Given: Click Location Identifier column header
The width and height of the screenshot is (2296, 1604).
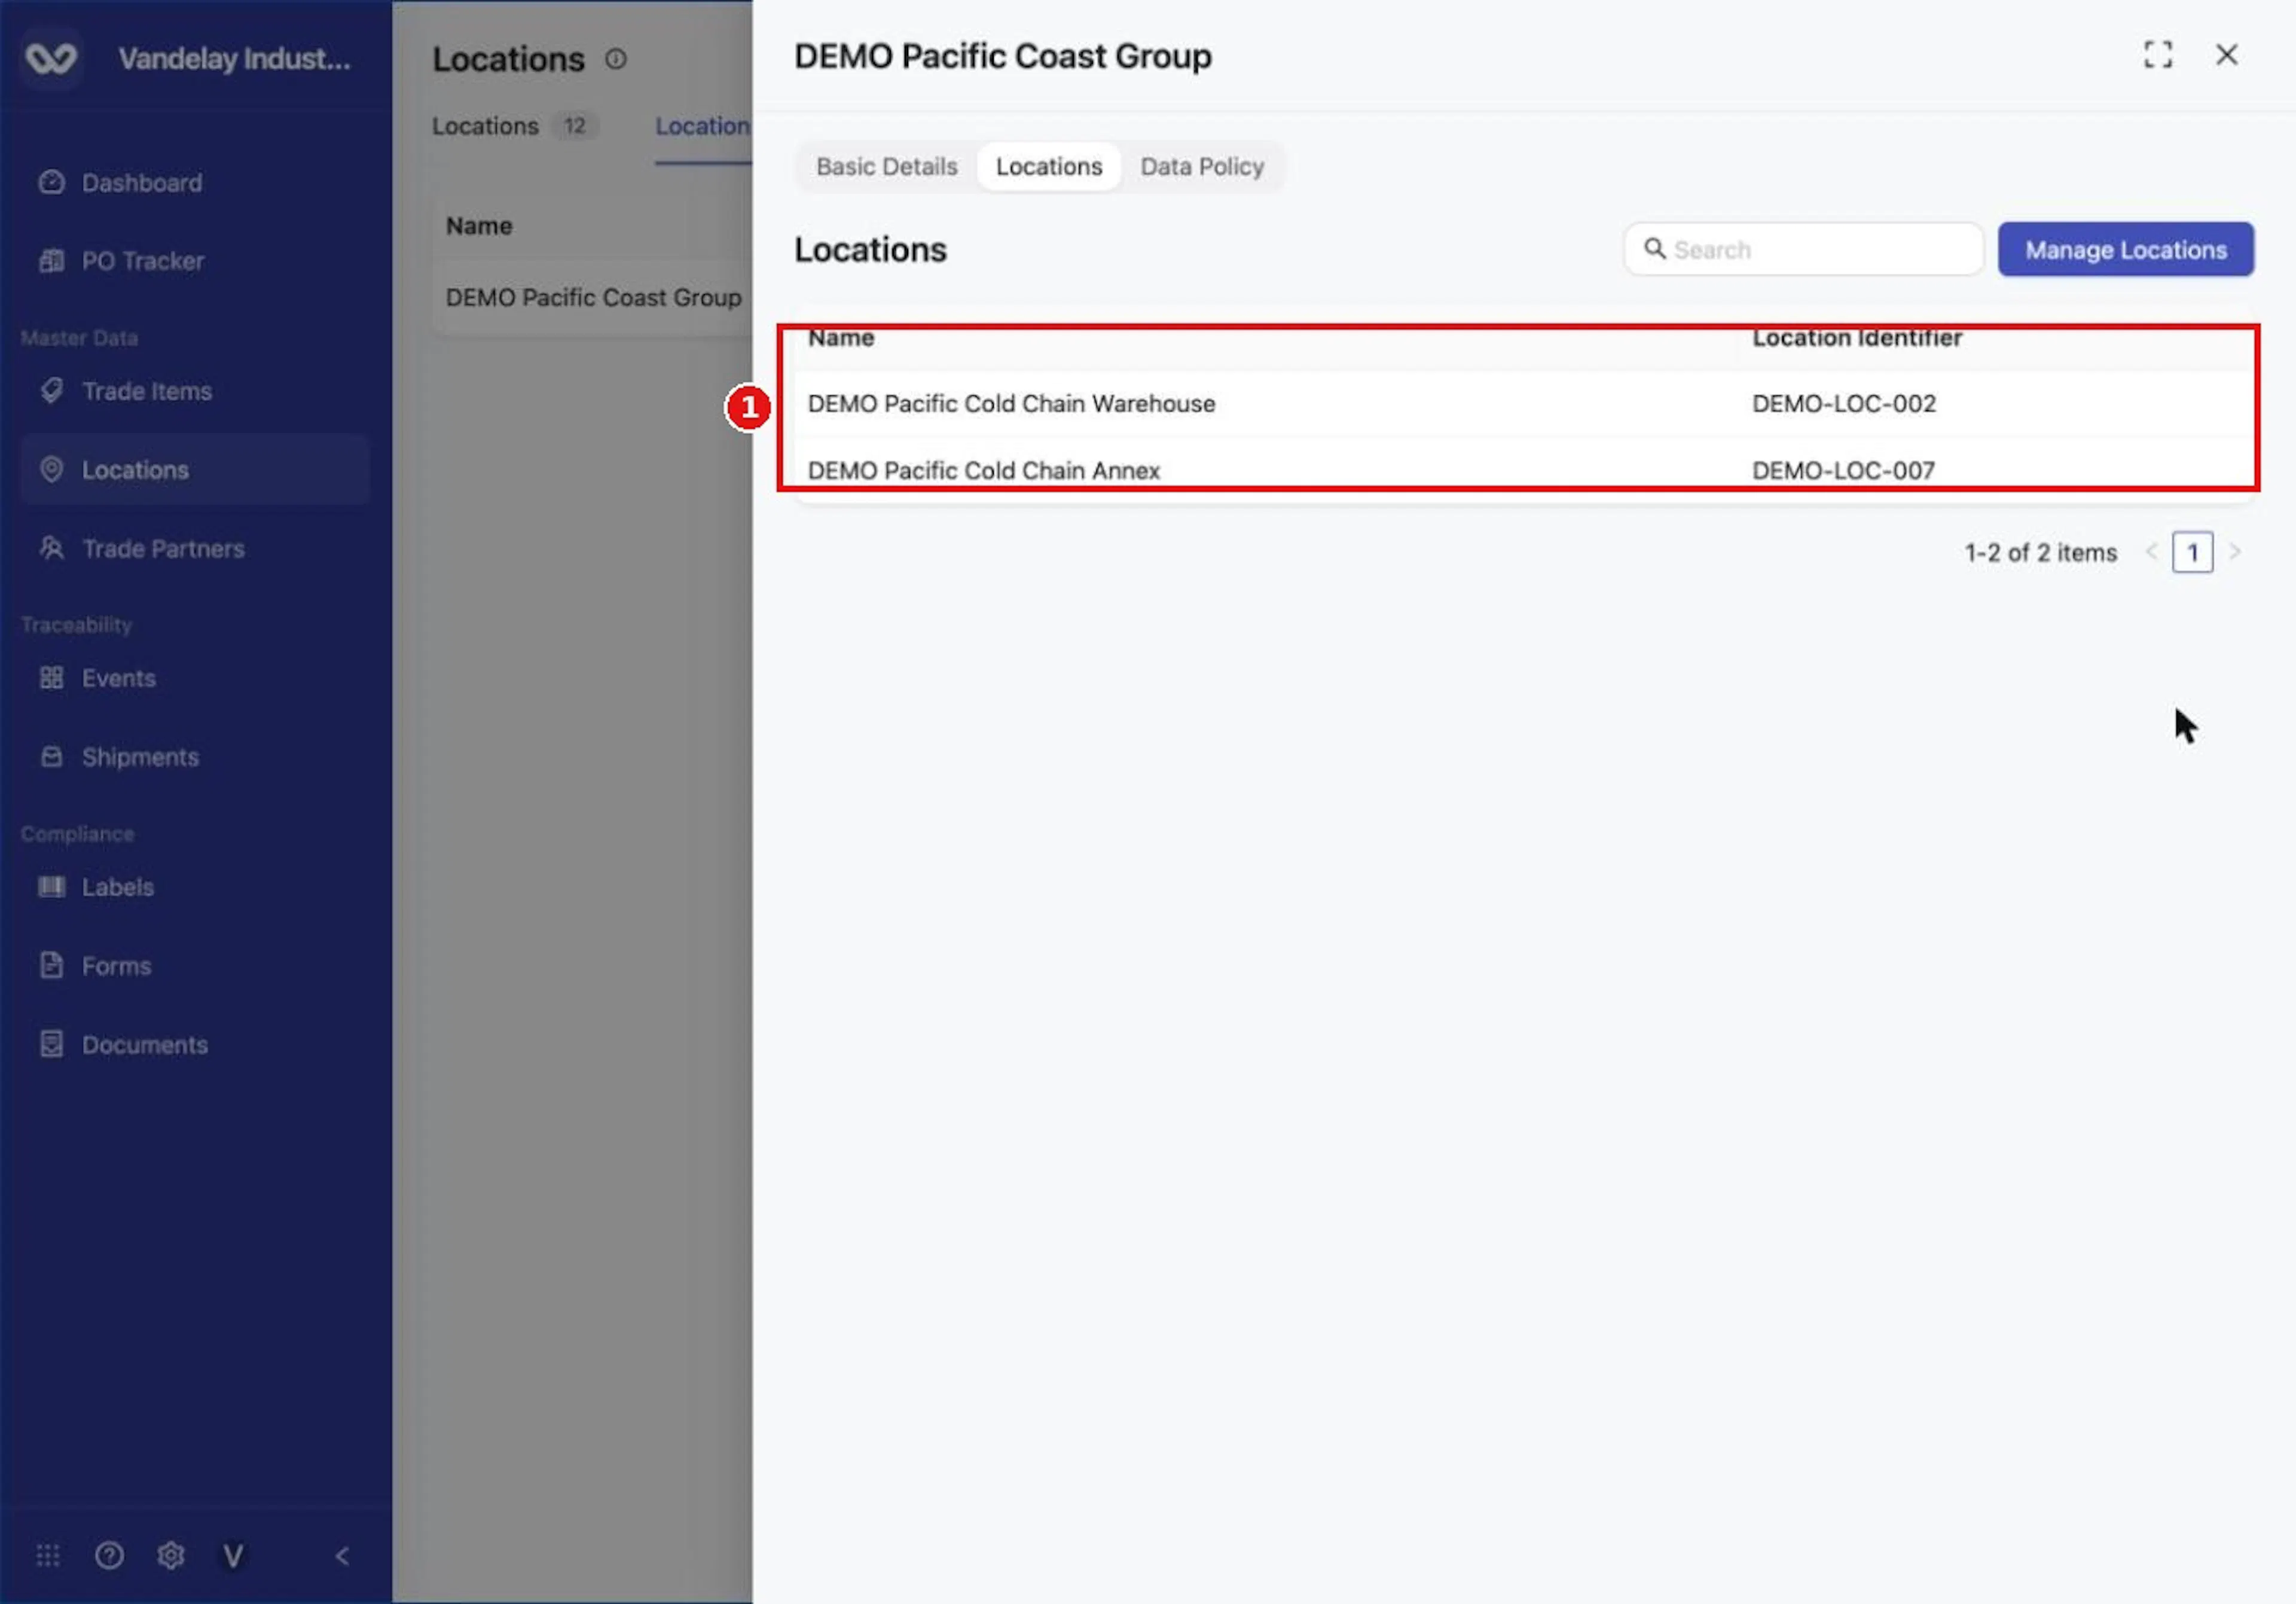Looking at the screenshot, I should click(1857, 338).
